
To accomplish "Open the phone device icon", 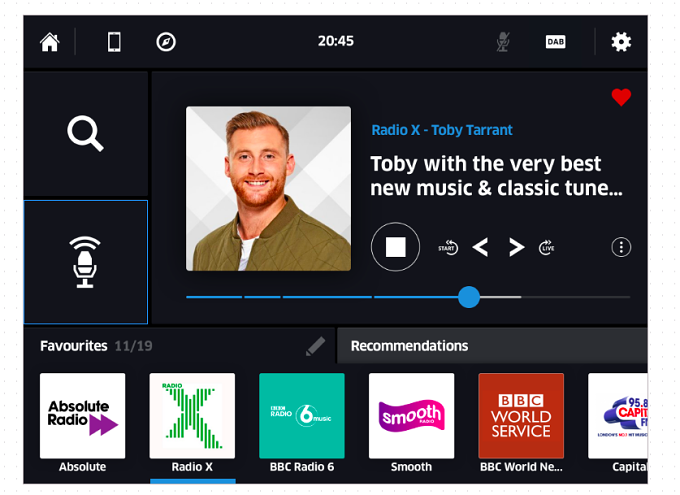I will tap(114, 42).
